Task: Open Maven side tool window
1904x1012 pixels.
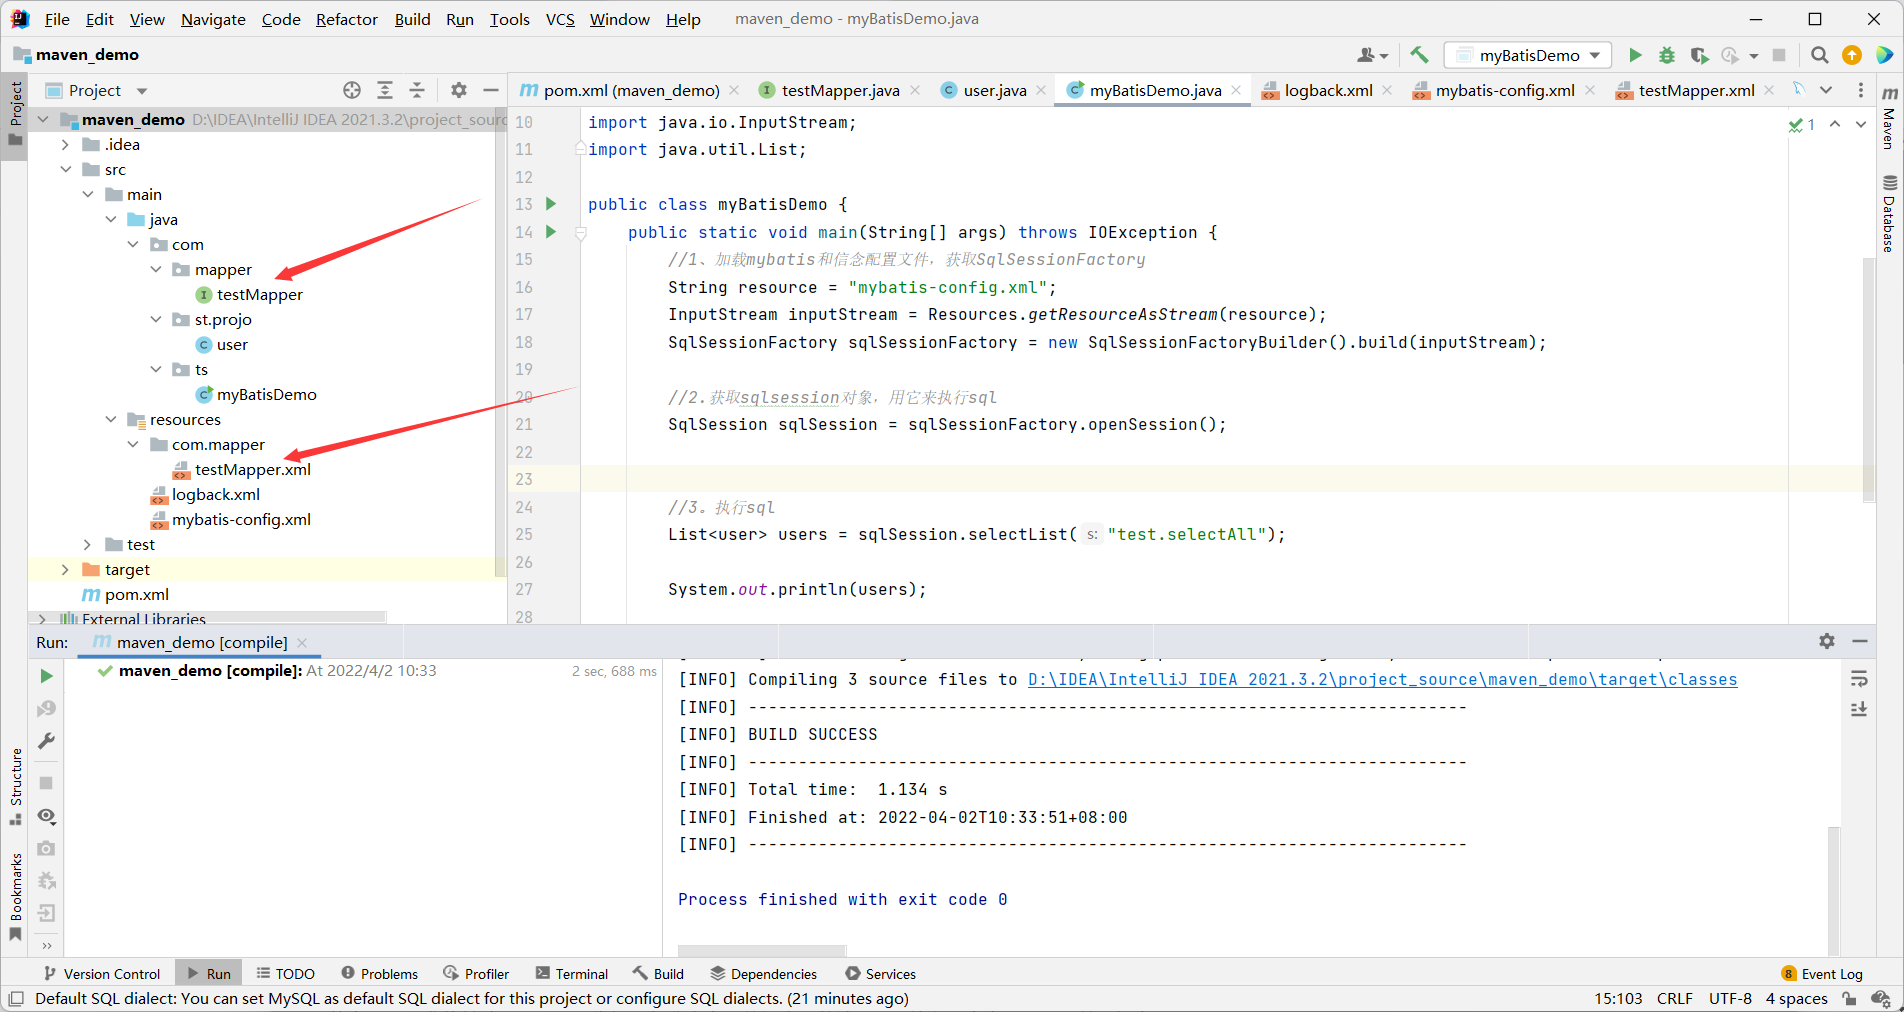Action: (1889, 117)
